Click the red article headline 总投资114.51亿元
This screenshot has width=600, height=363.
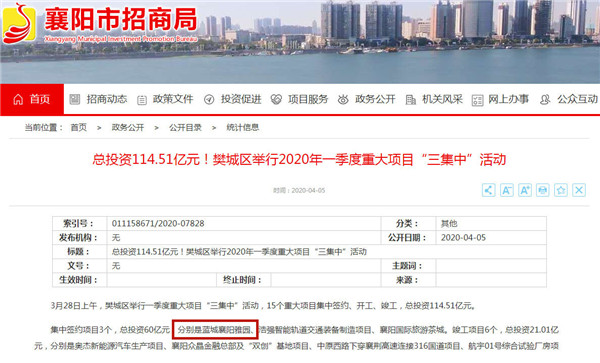pos(299,160)
